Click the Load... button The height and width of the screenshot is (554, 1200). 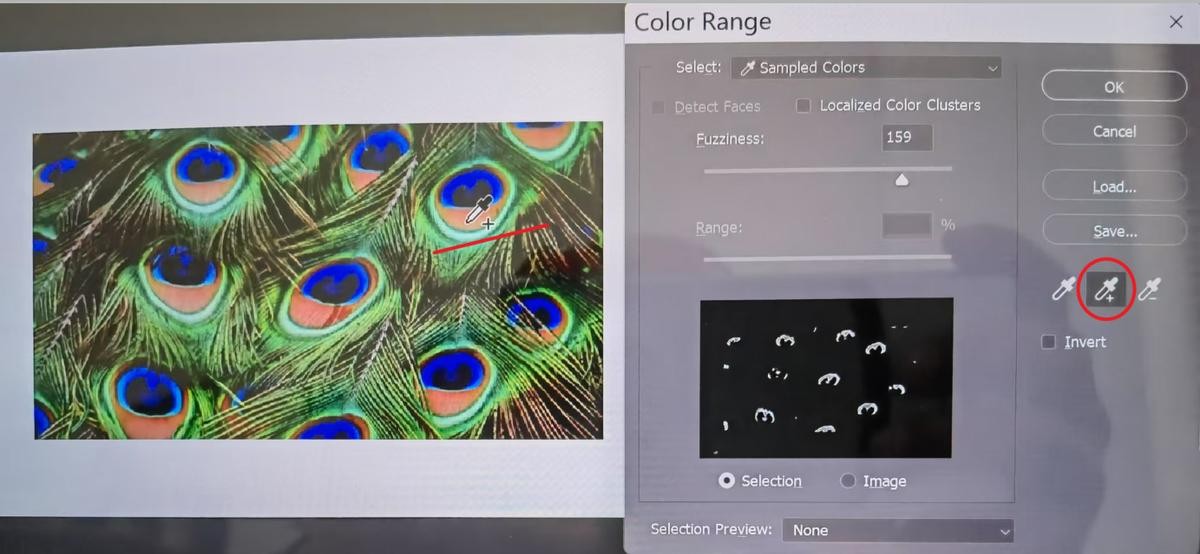pyautogui.click(x=1114, y=187)
